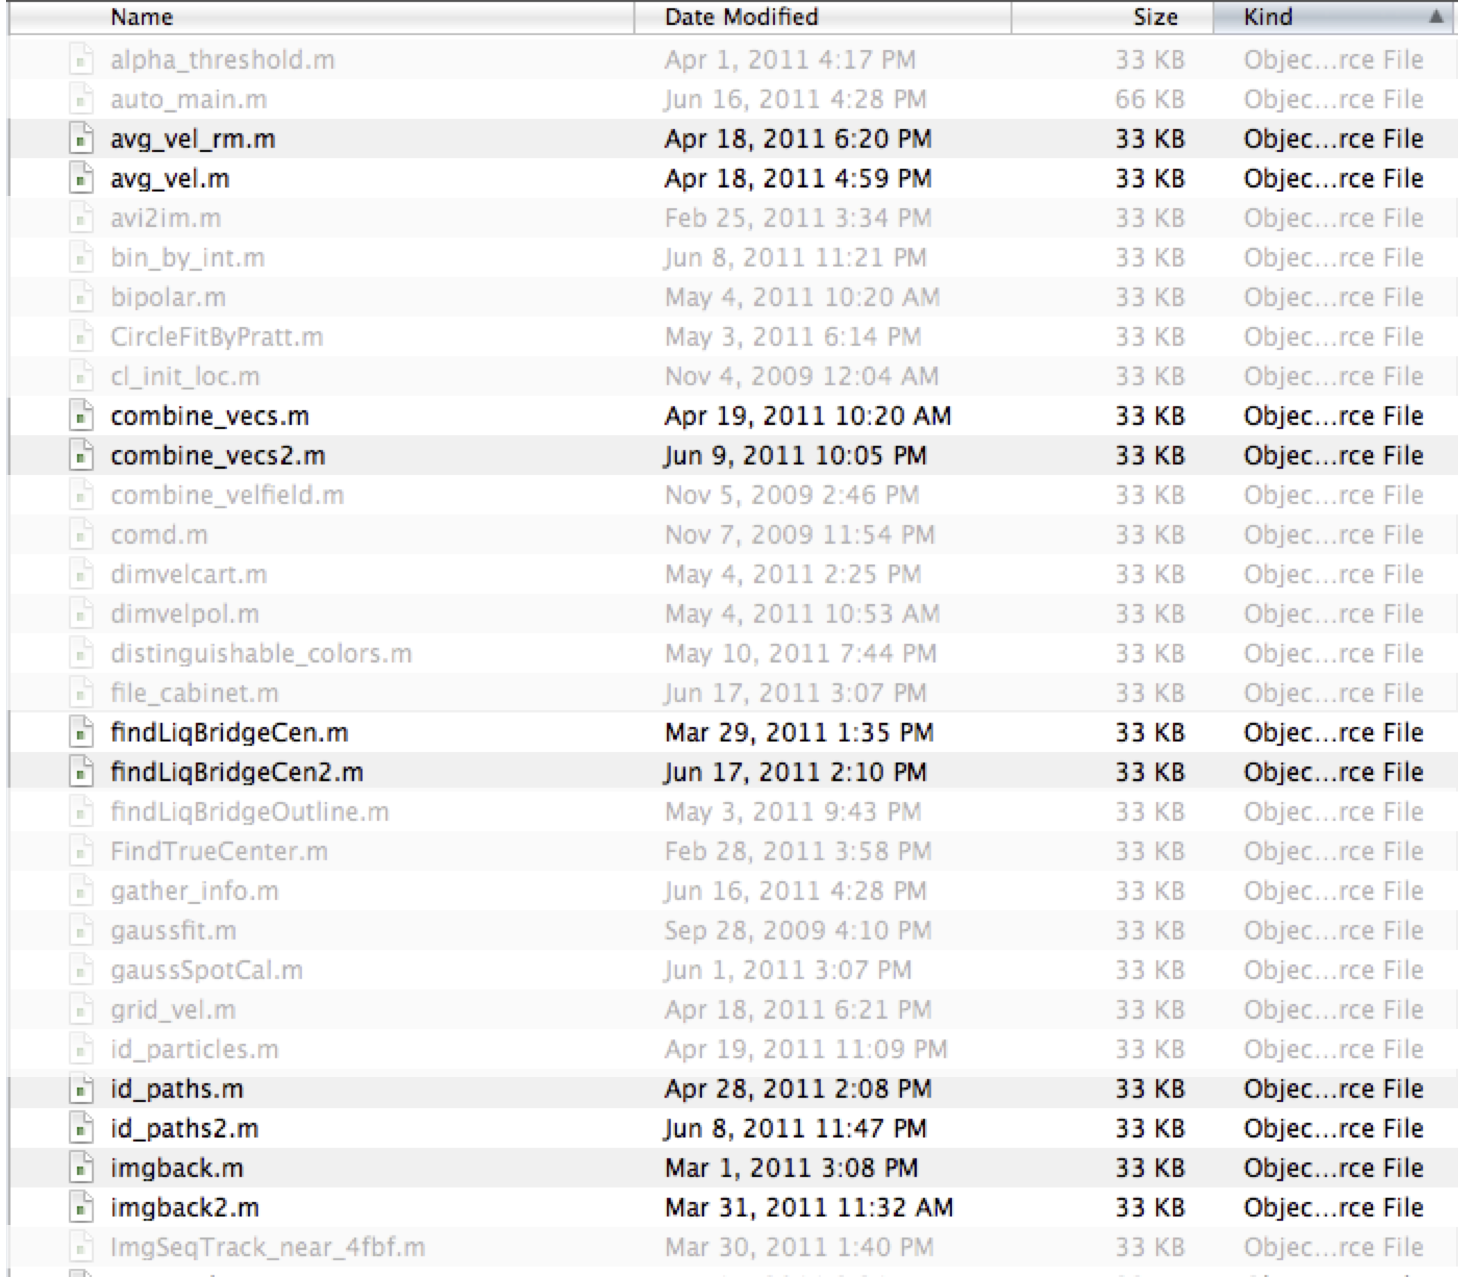Click date Mar 1, 2011 3:08 PM

pyautogui.click(x=792, y=1168)
